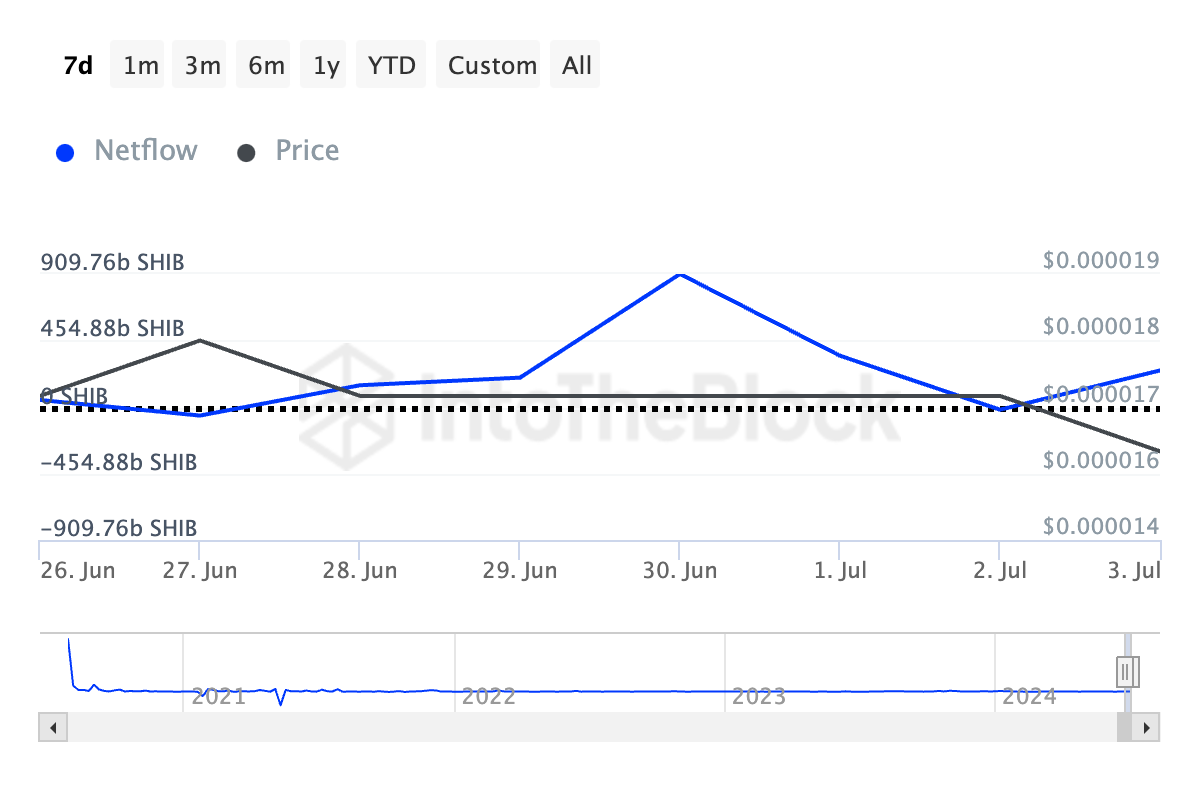
Task: Switch to YTD range
Action: (x=392, y=66)
